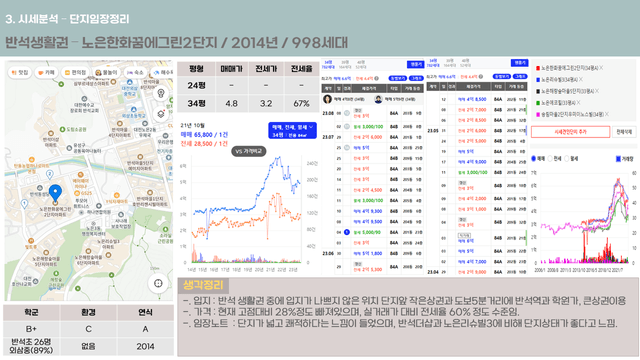Select the 맛집 category chip
This screenshot has height=360, width=640.
pos(20,73)
